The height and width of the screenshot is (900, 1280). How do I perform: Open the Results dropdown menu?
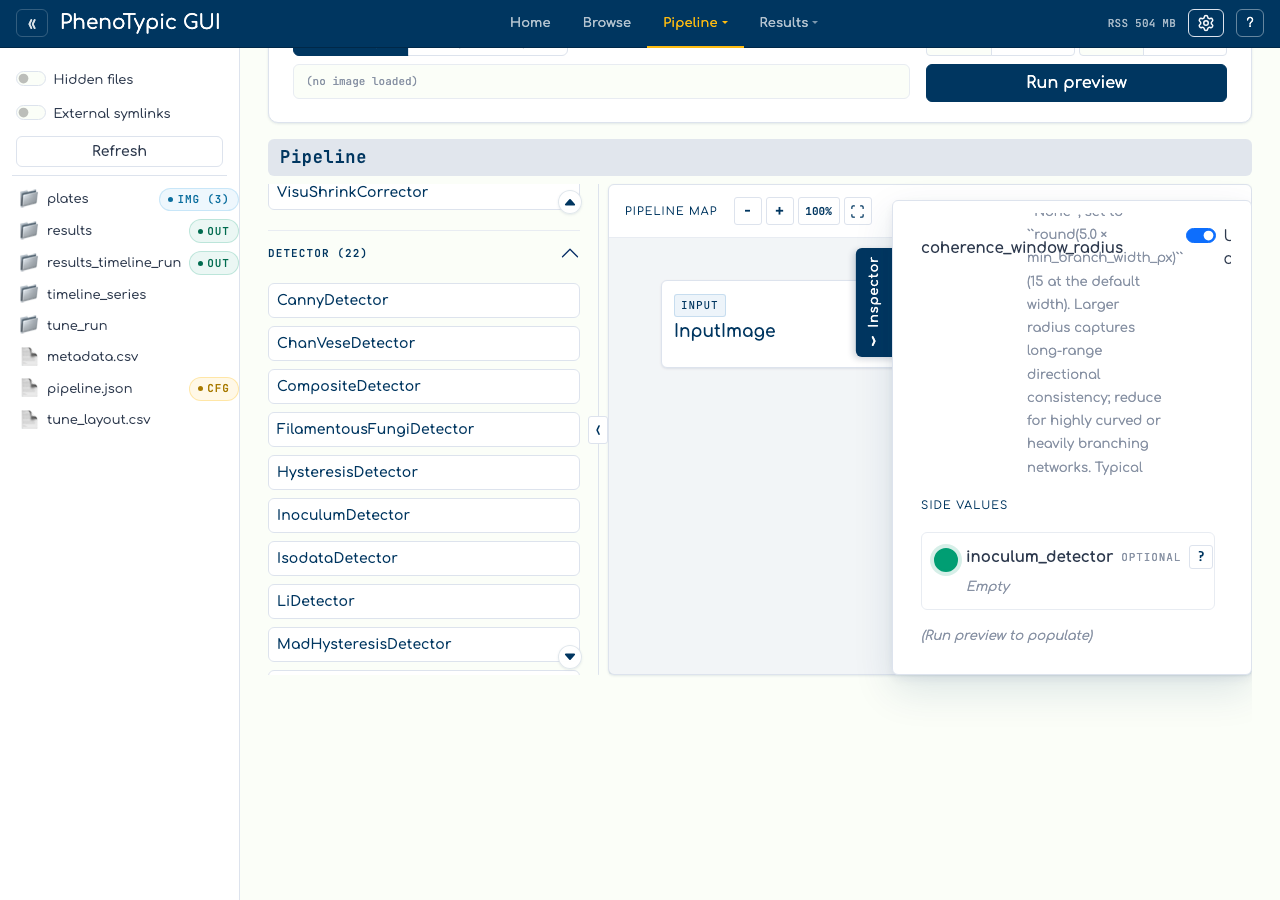[788, 23]
